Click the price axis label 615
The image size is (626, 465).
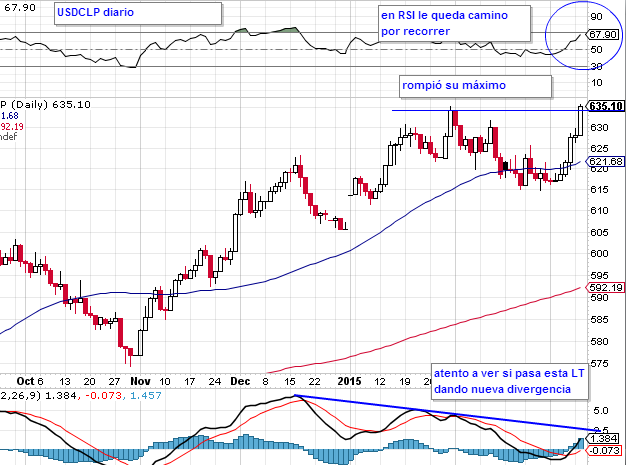[599, 190]
